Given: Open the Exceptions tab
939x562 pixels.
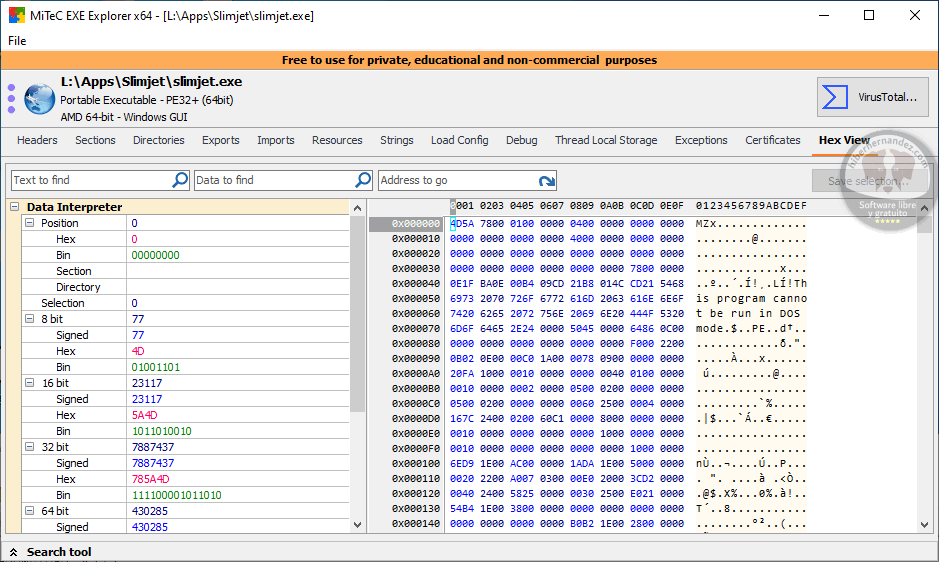Looking at the screenshot, I should pos(701,140).
